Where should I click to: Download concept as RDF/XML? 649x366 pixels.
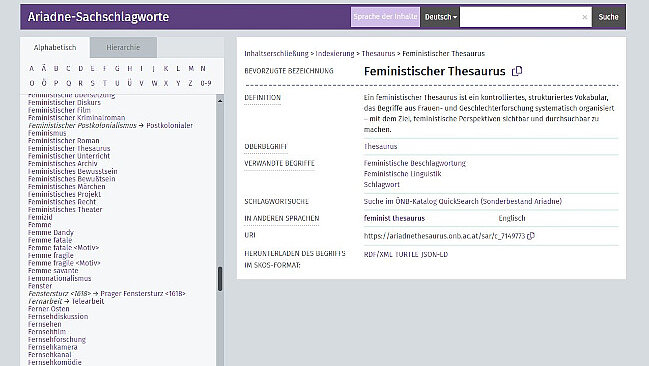coord(378,254)
